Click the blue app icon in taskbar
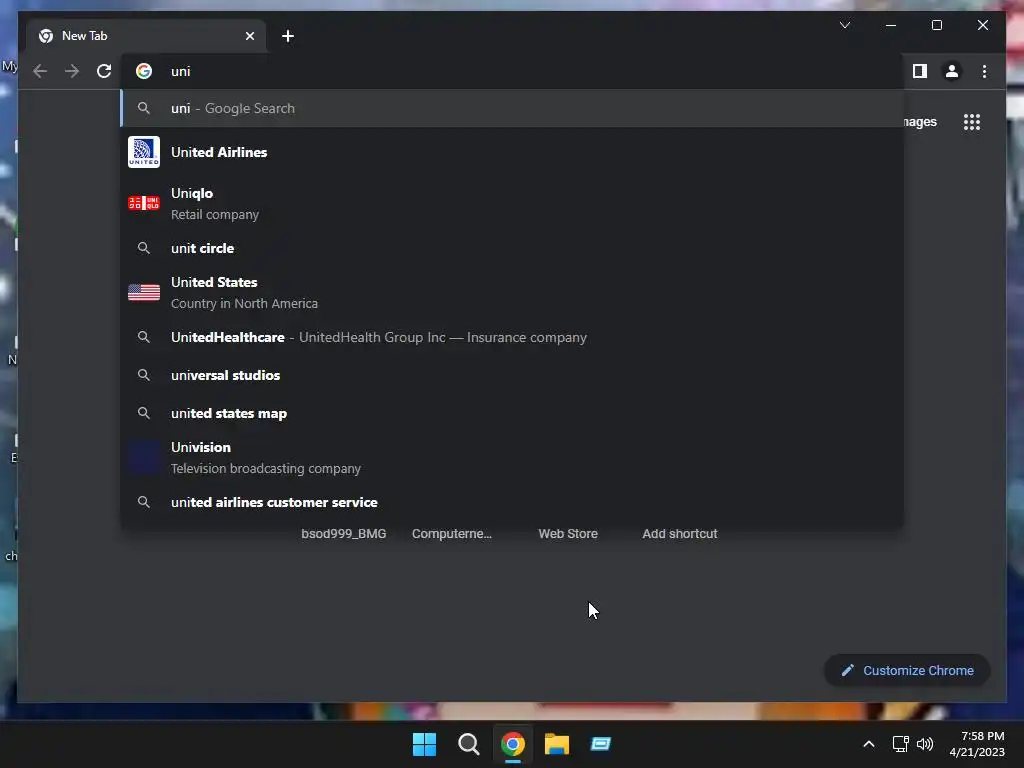 [601, 744]
